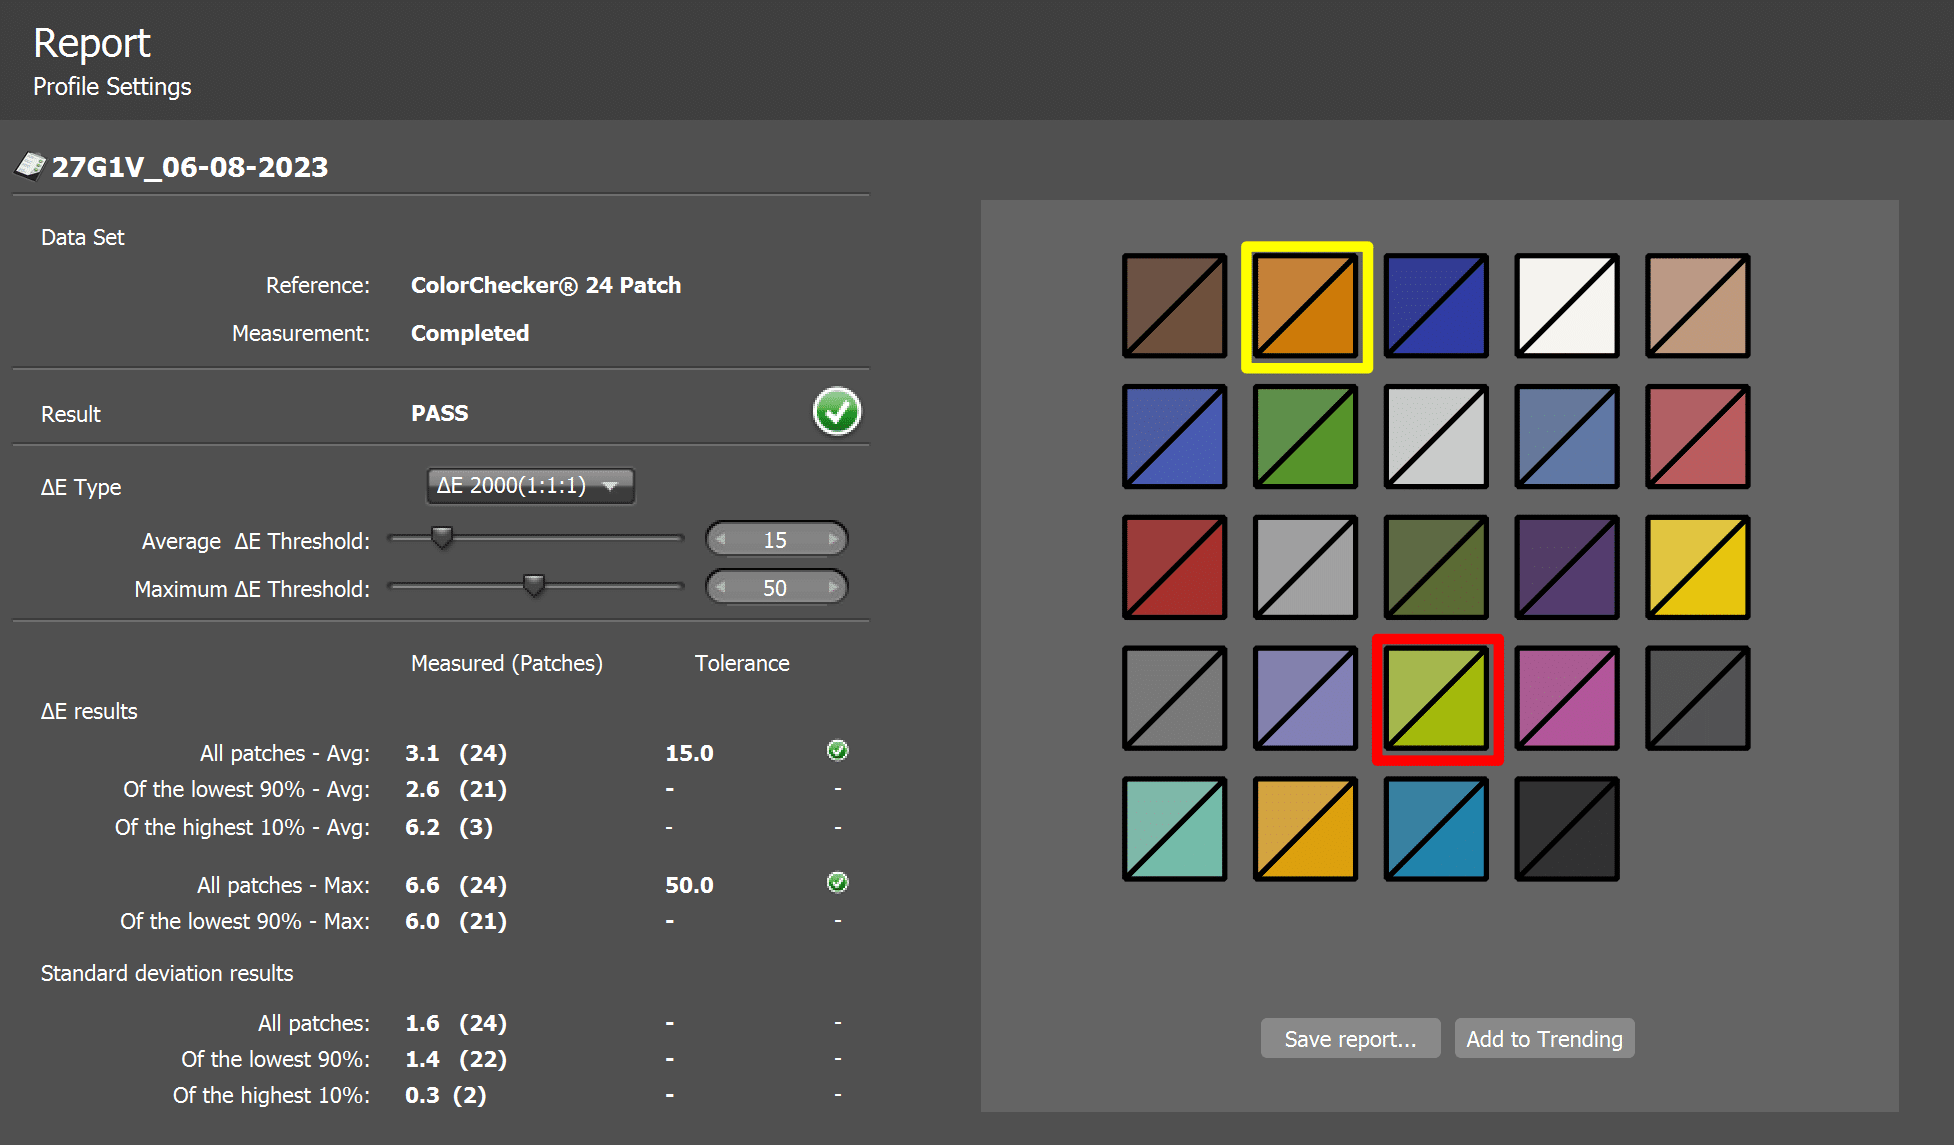
Task: Increase Maximum ΔE Threshold with right arrow
Action: (x=832, y=588)
